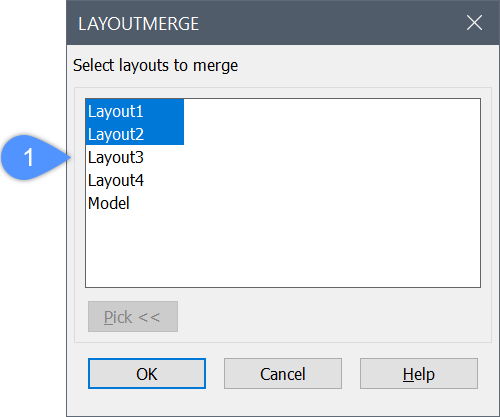Click the Pick << button
The image size is (500, 417).
[133, 316]
